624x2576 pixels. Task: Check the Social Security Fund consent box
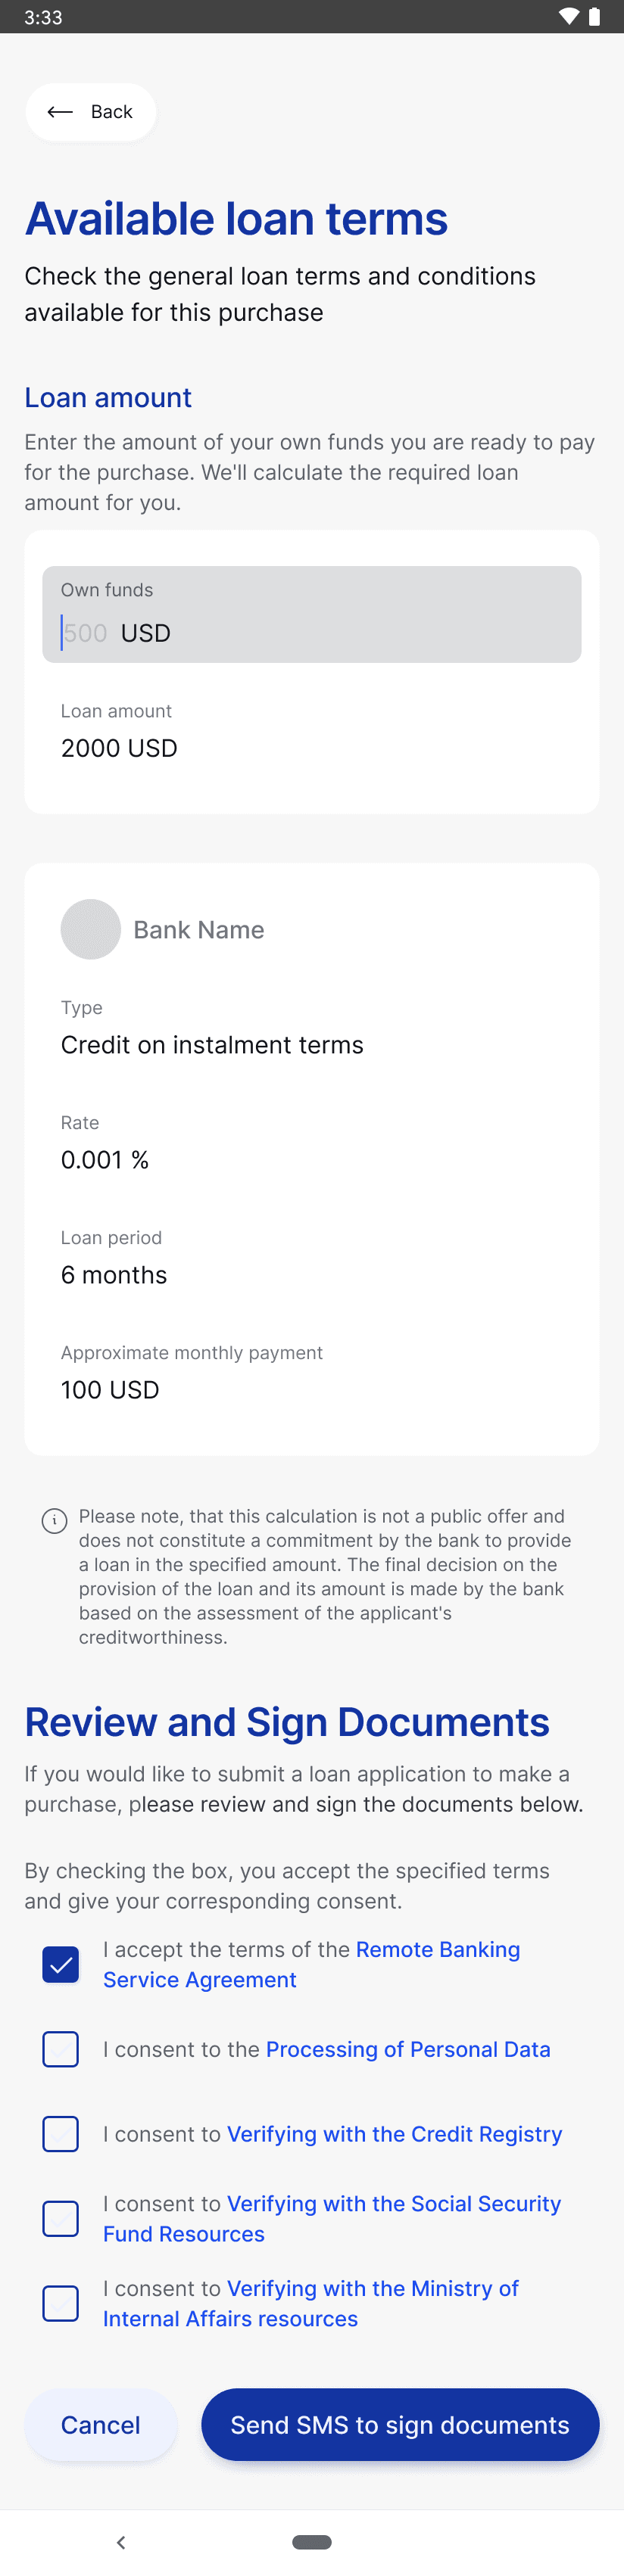[x=61, y=2218]
